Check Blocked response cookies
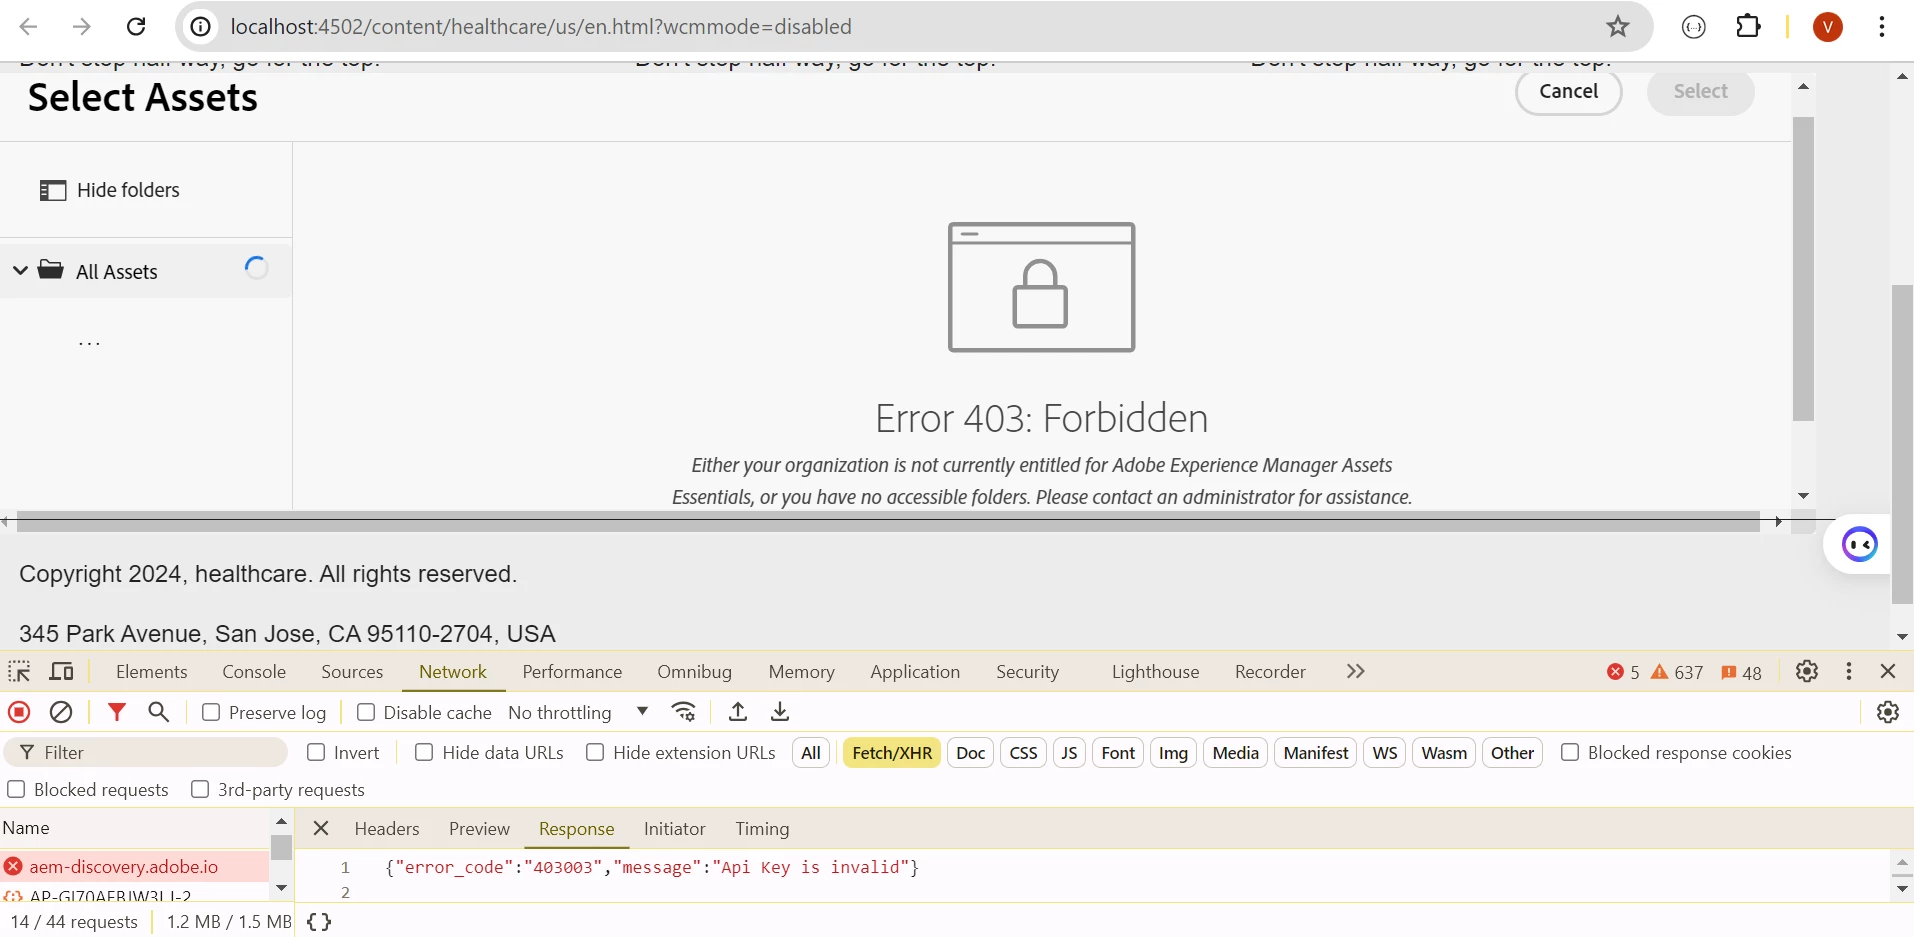Image resolution: width=1914 pixels, height=937 pixels. (x=1570, y=752)
